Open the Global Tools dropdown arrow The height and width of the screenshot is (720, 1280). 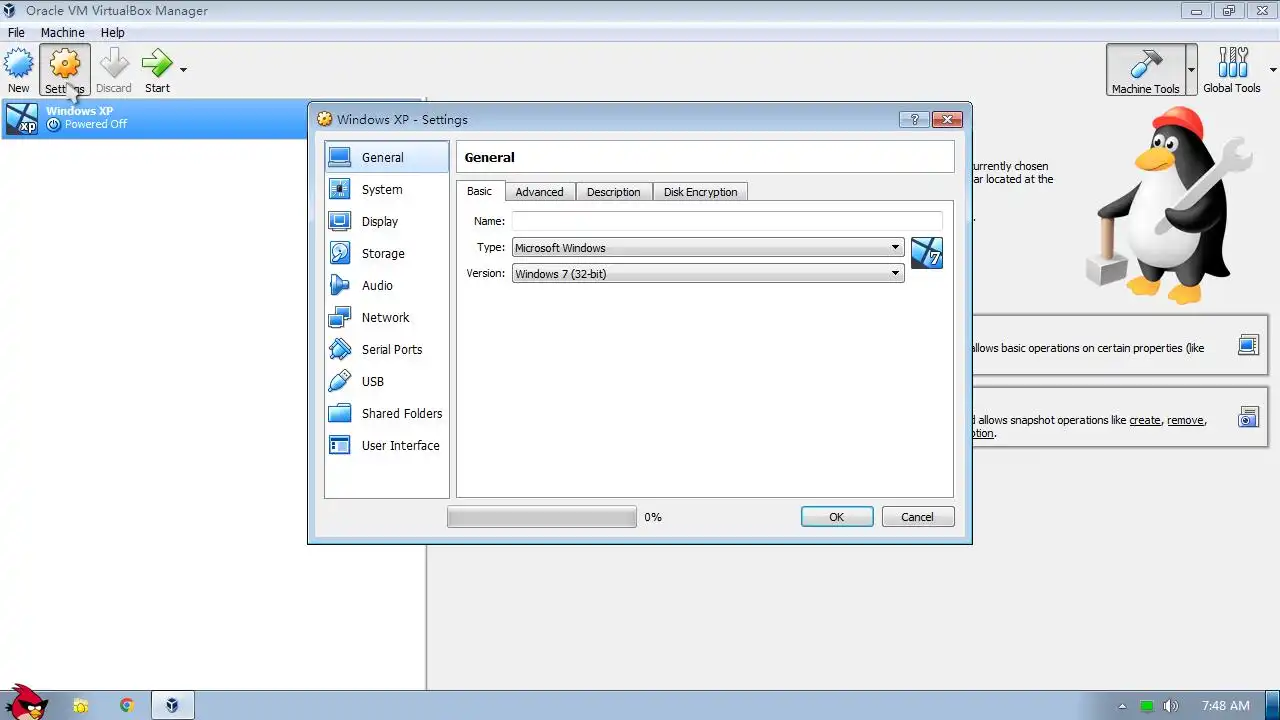[1272, 70]
